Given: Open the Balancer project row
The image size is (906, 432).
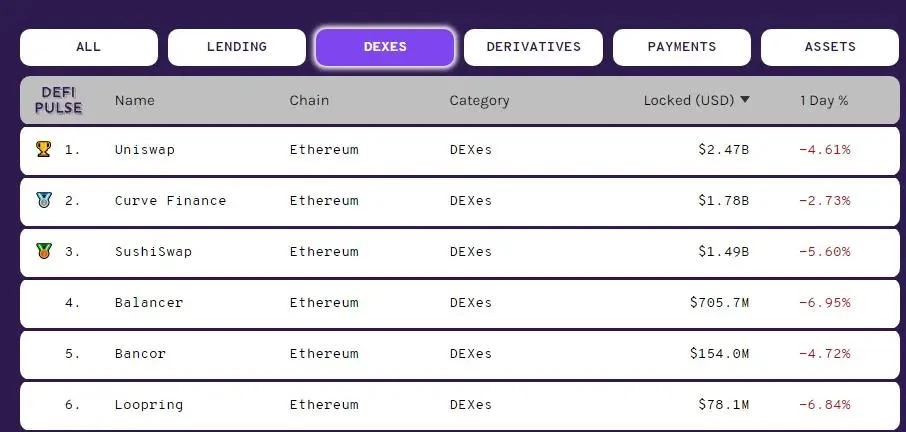Looking at the screenshot, I should click(x=459, y=303).
